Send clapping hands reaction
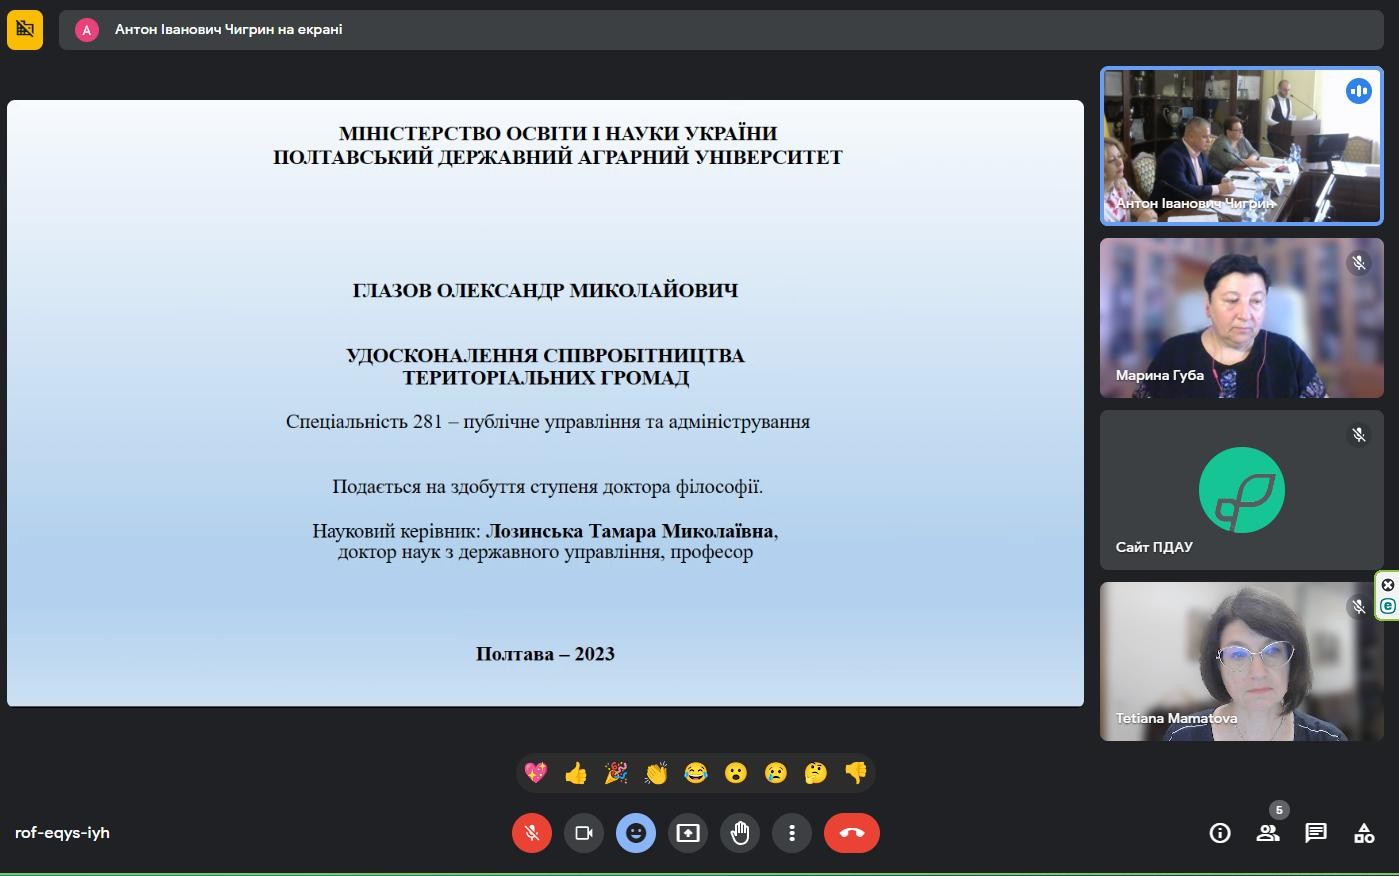This screenshot has width=1399, height=876. click(x=656, y=773)
